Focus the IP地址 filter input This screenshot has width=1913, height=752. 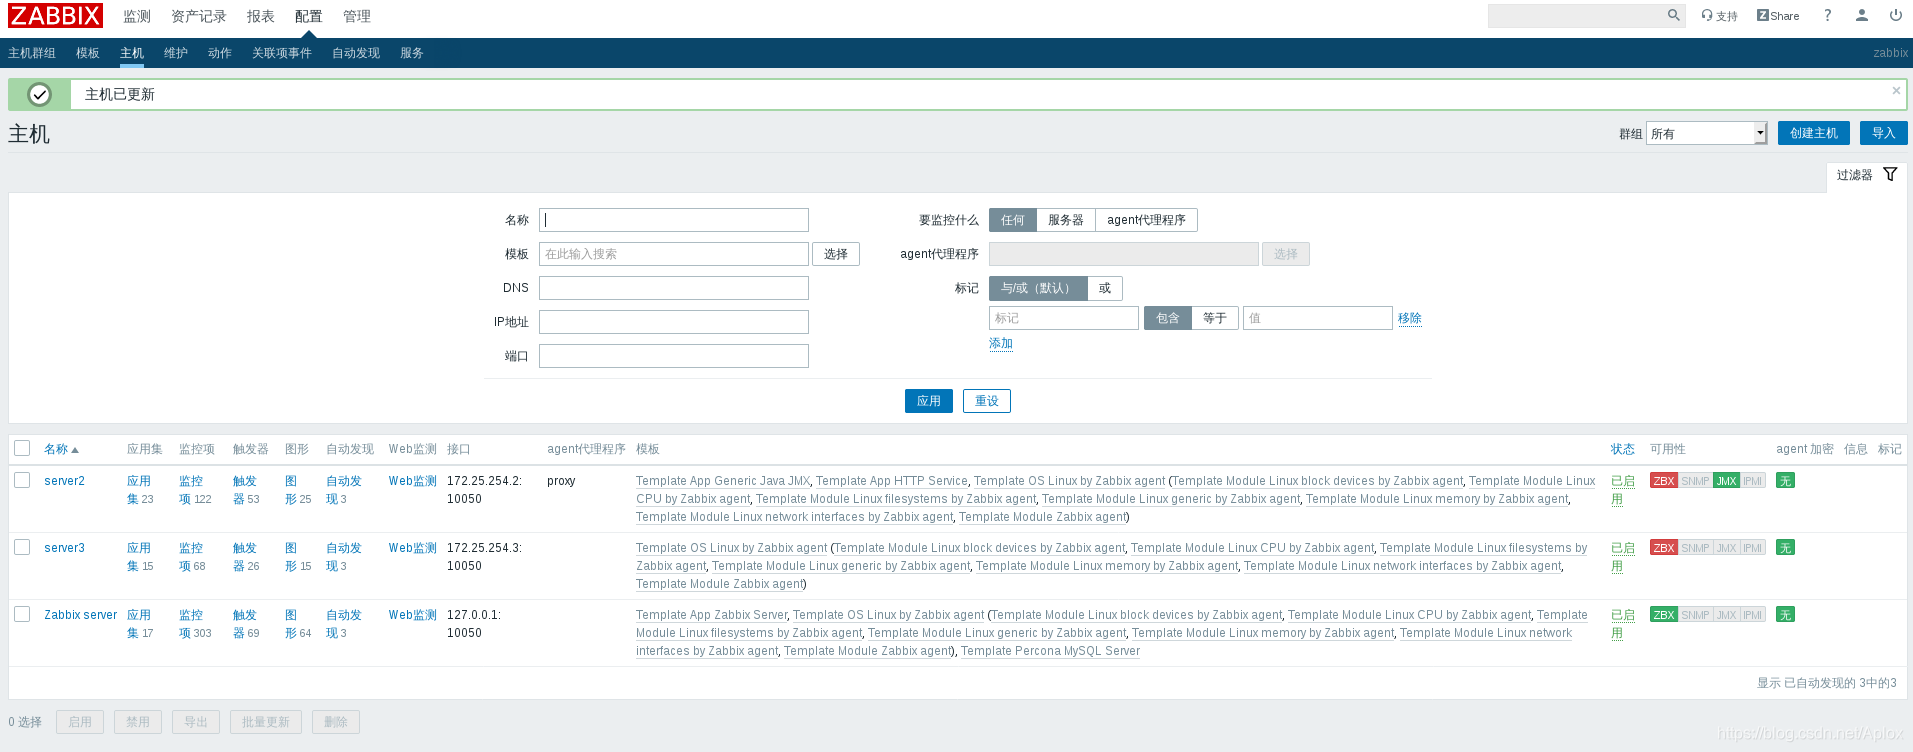pos(674,322)
